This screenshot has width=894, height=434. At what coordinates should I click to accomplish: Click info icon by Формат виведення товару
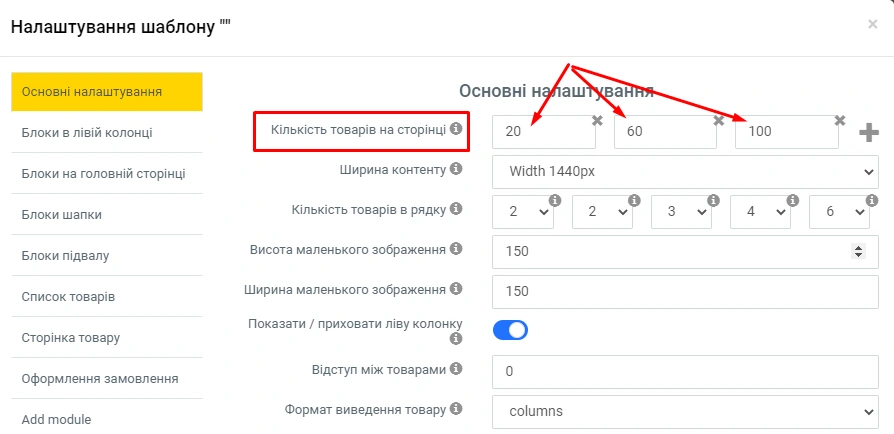coord(456,409)
